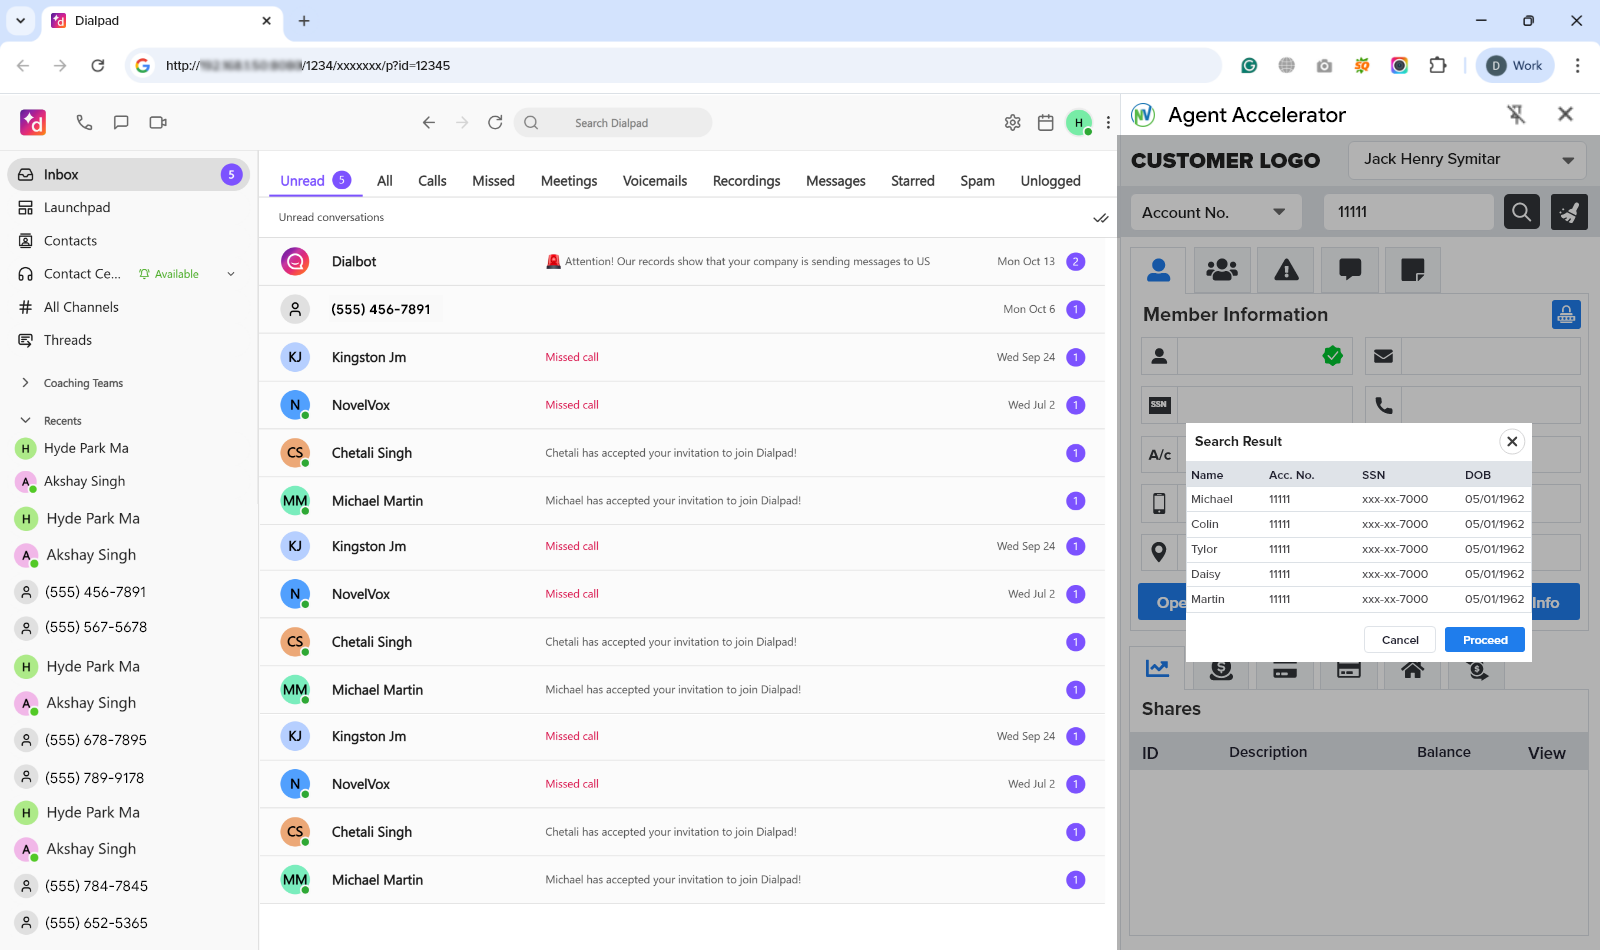Click the Member Information print icon
This screenshot has width=1600, height=950.
pos(1566,315)
